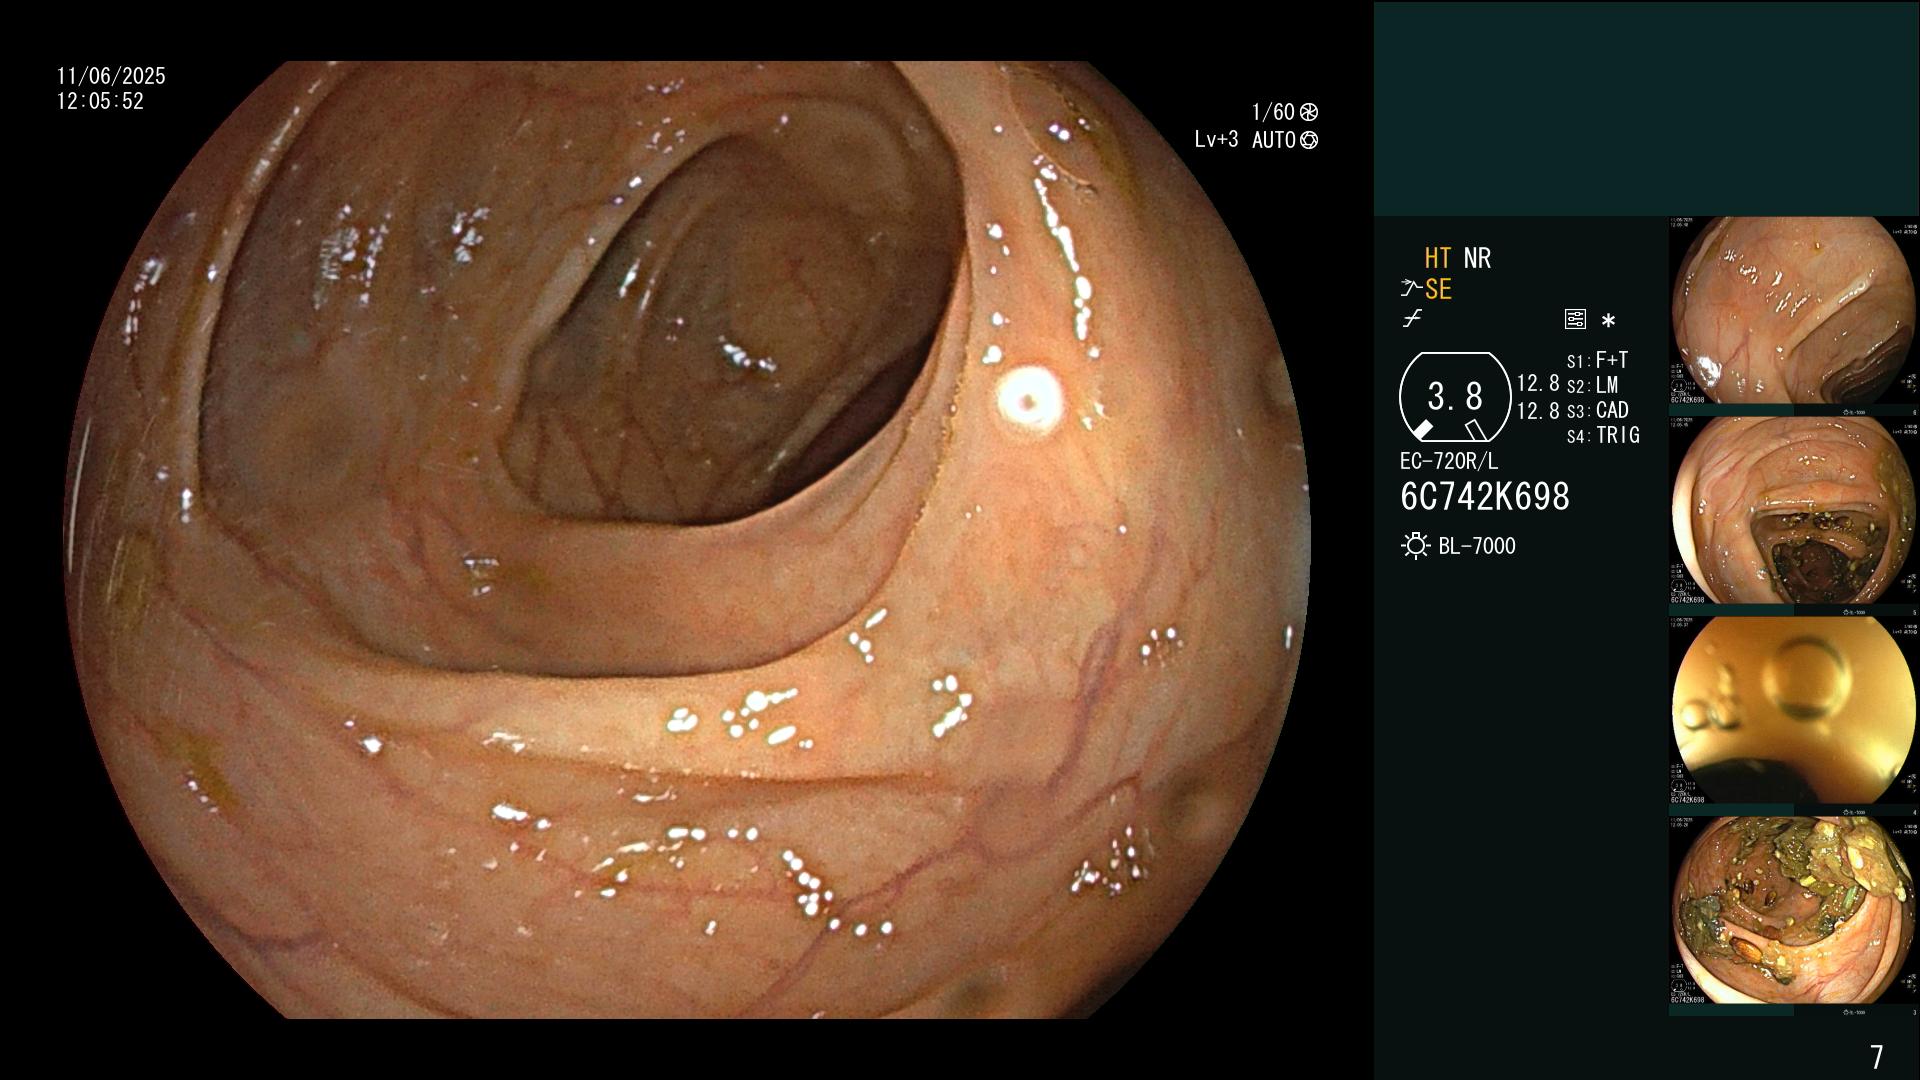Click the lower 12.8 diameter value

1538,410
